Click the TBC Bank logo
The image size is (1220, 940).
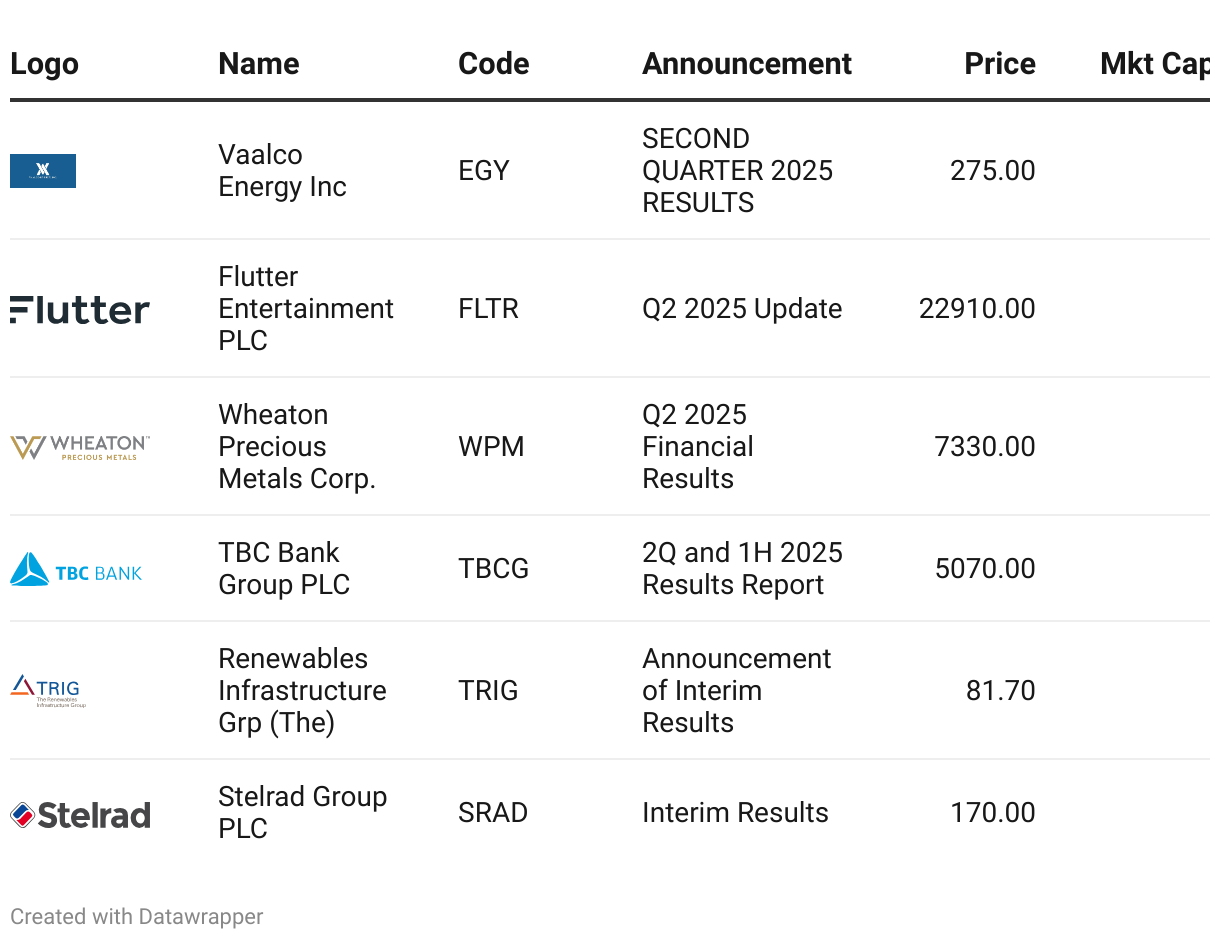tap(76, 569)
